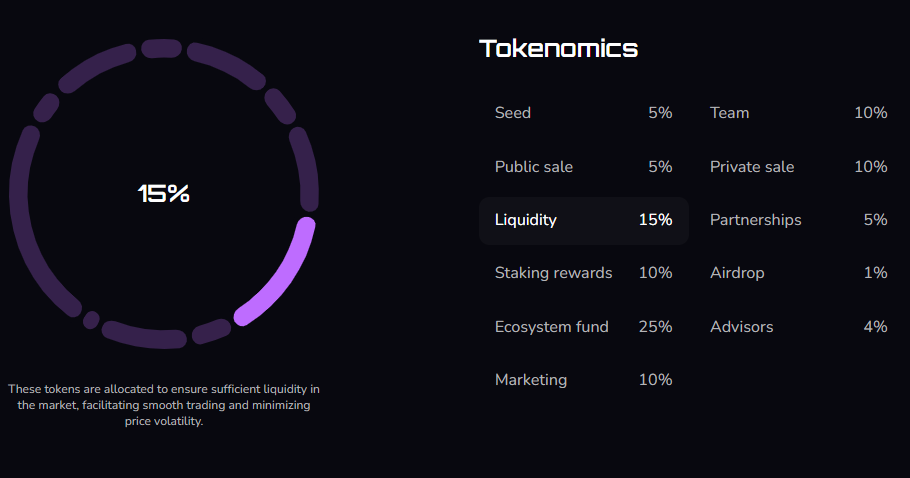Select the Private sale entry
Image resolution: width=910 pixels, height=478 pixels.
pos(798,167)
